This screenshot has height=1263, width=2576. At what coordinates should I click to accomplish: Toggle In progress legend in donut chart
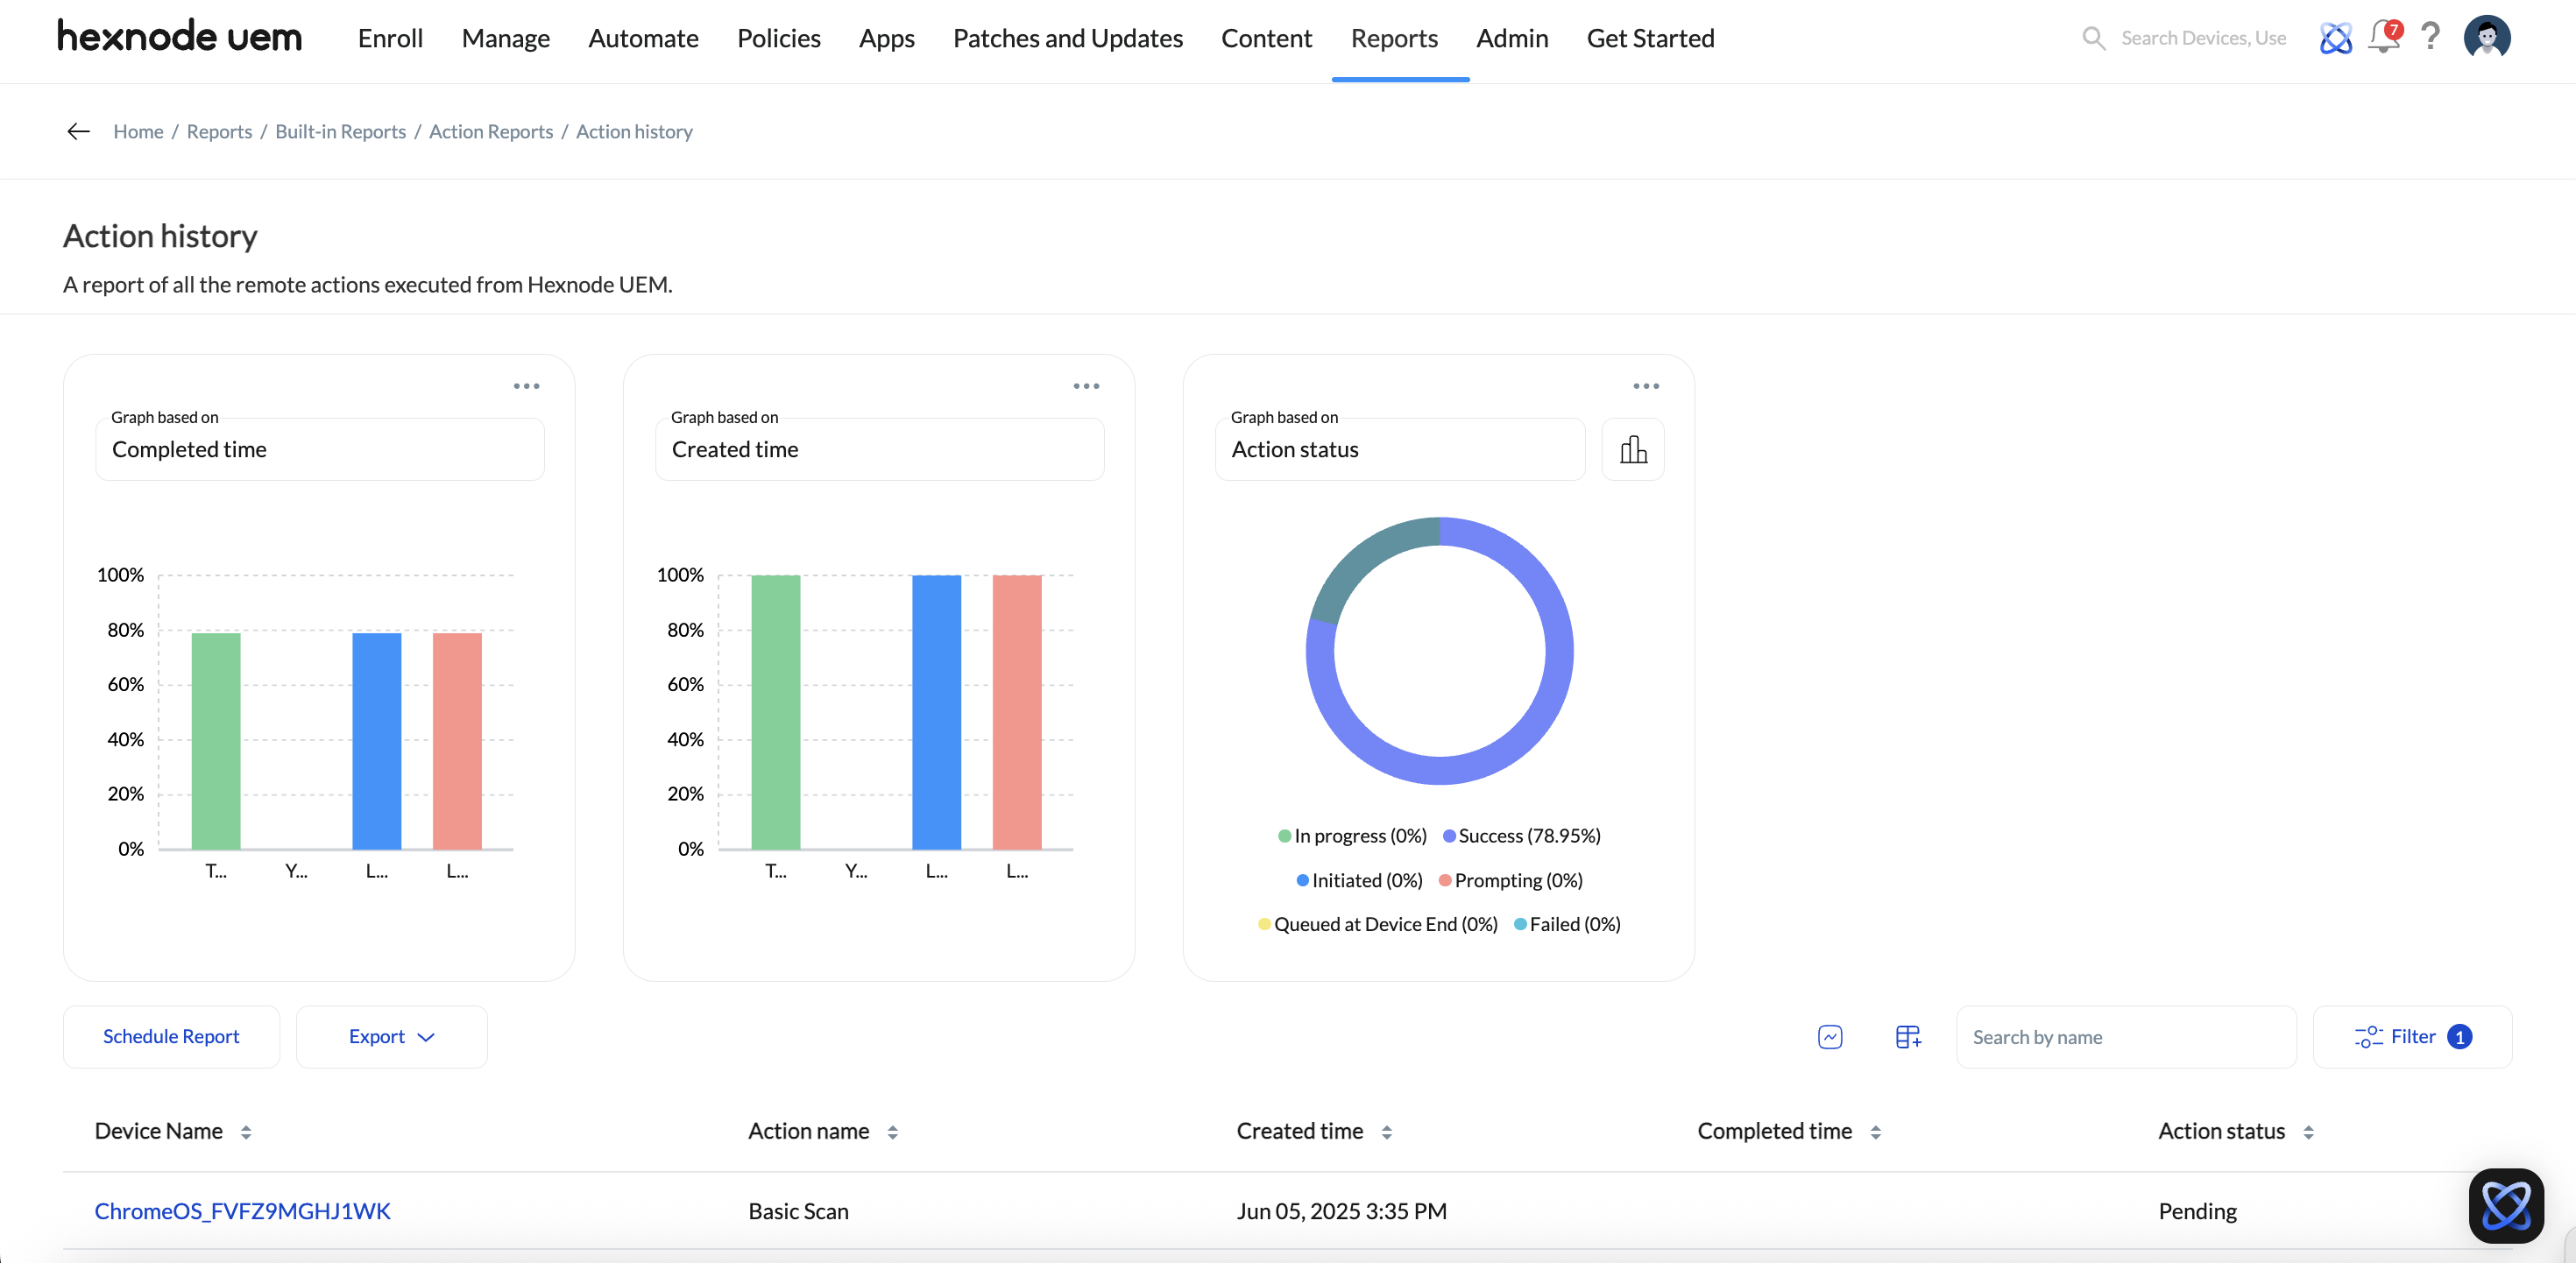click(x=1352, y=836)
